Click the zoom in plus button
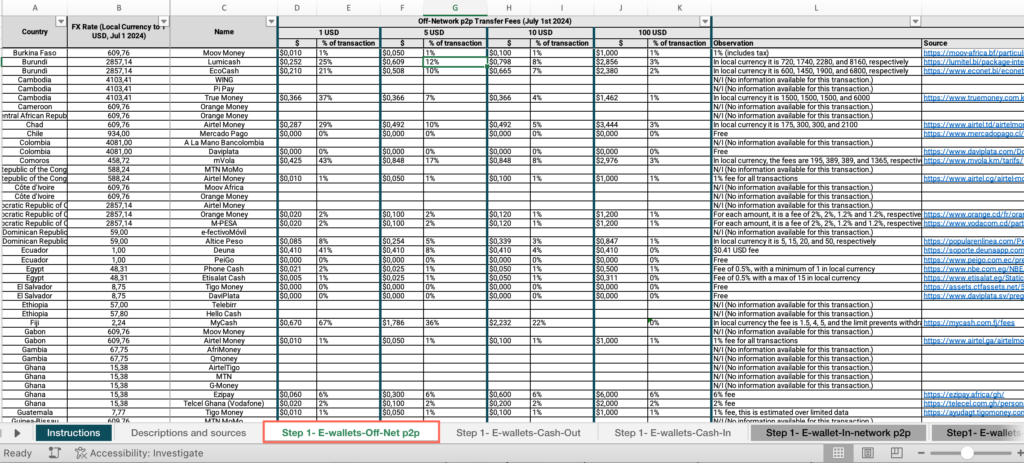This screenshot has height=463, width=1024. [1020, 453]
